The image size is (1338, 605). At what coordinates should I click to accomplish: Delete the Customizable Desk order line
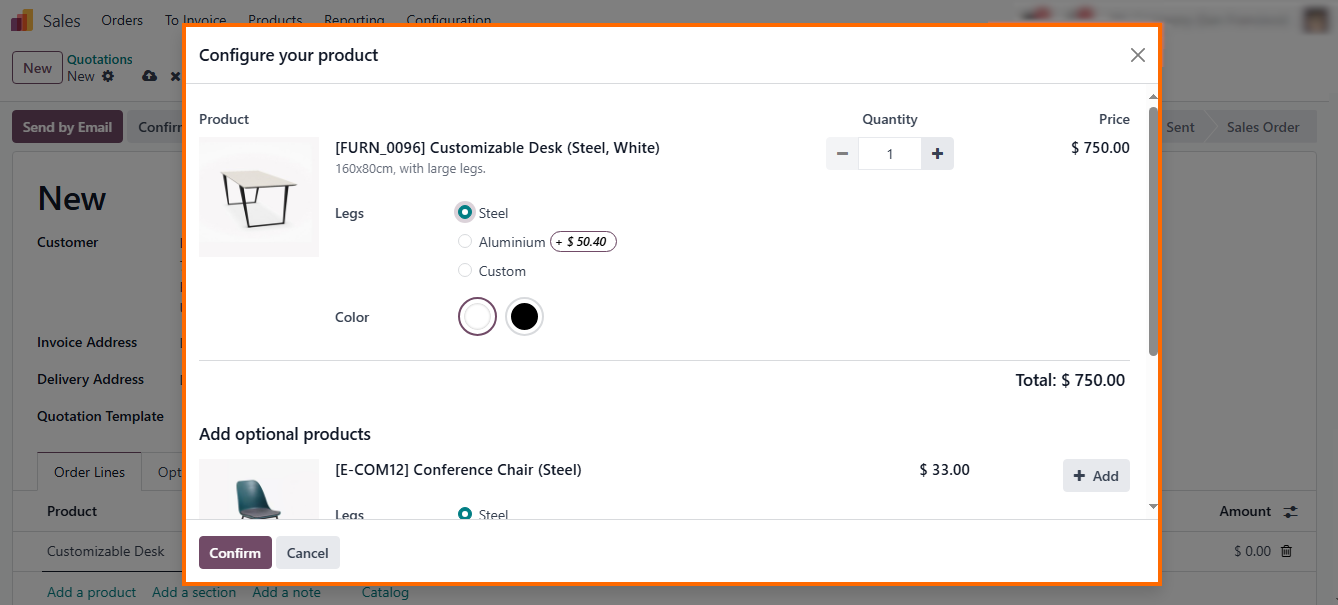click(x=1287, y=551)
